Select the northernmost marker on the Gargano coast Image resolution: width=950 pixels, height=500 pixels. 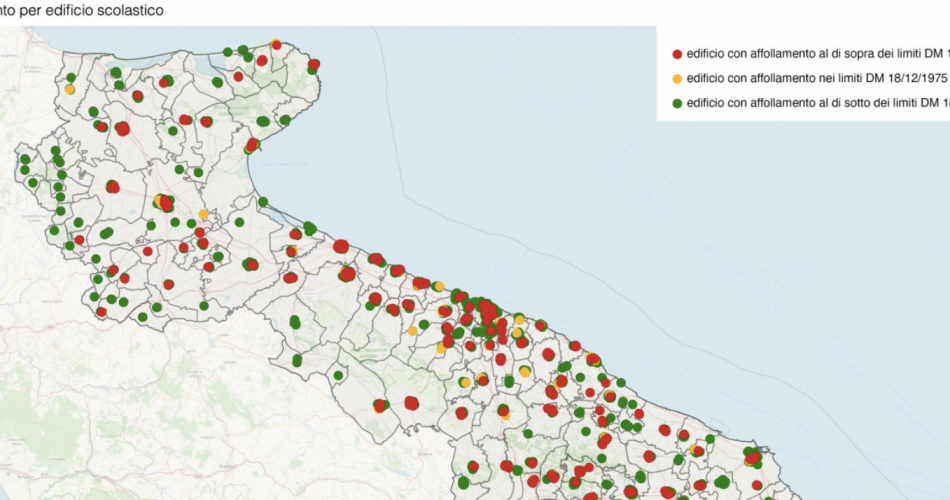275,44
